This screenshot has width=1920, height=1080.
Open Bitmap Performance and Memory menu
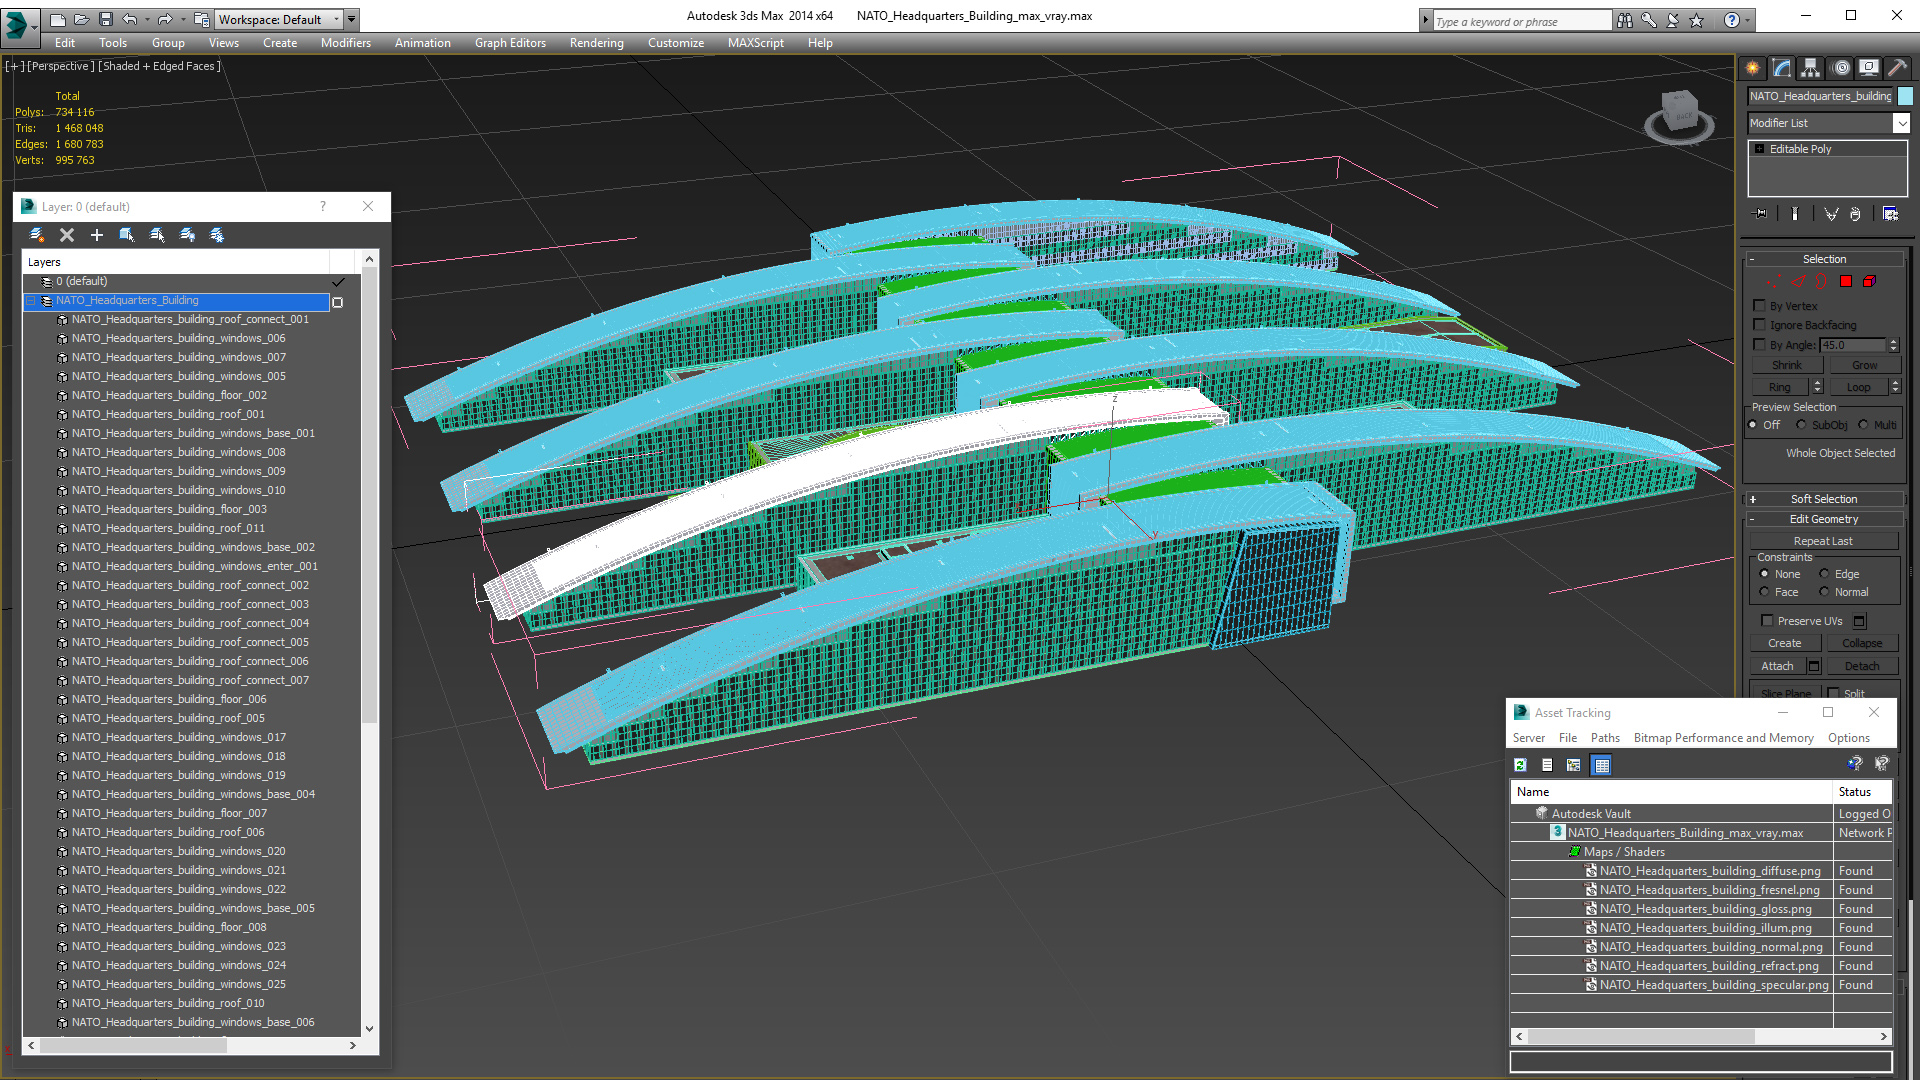click(x=1723, y=738)
